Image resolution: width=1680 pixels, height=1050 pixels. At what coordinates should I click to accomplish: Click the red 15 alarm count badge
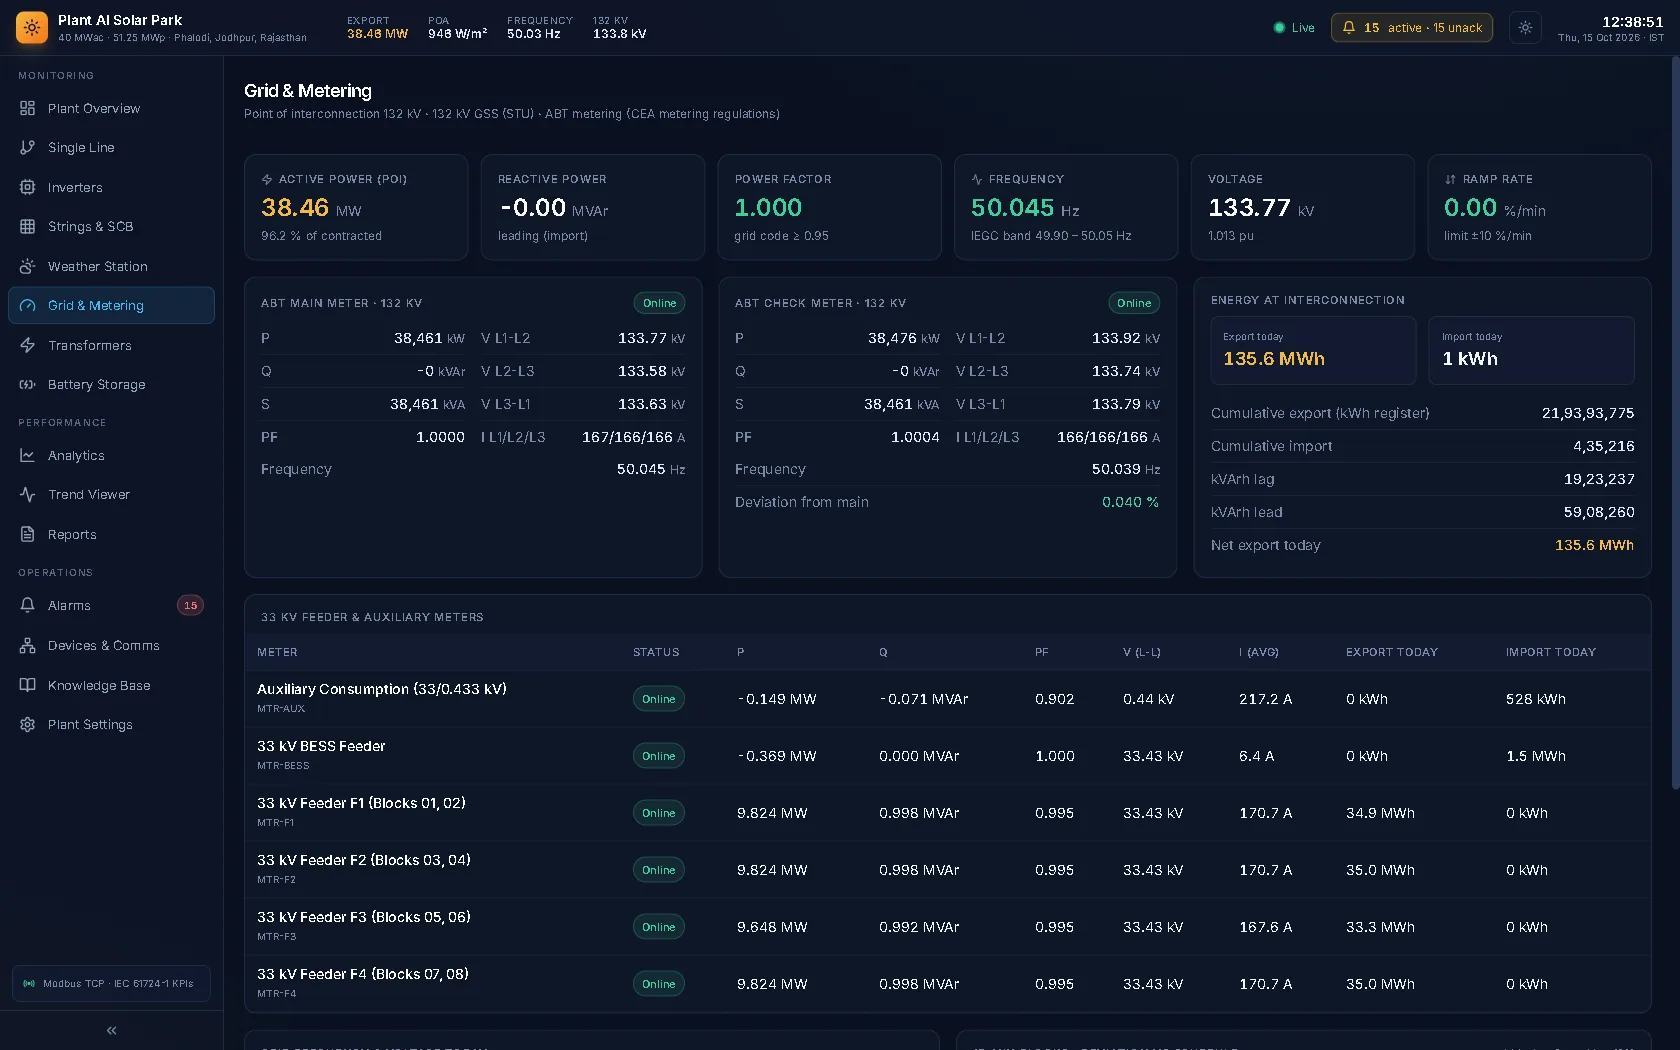click(190, 605)
